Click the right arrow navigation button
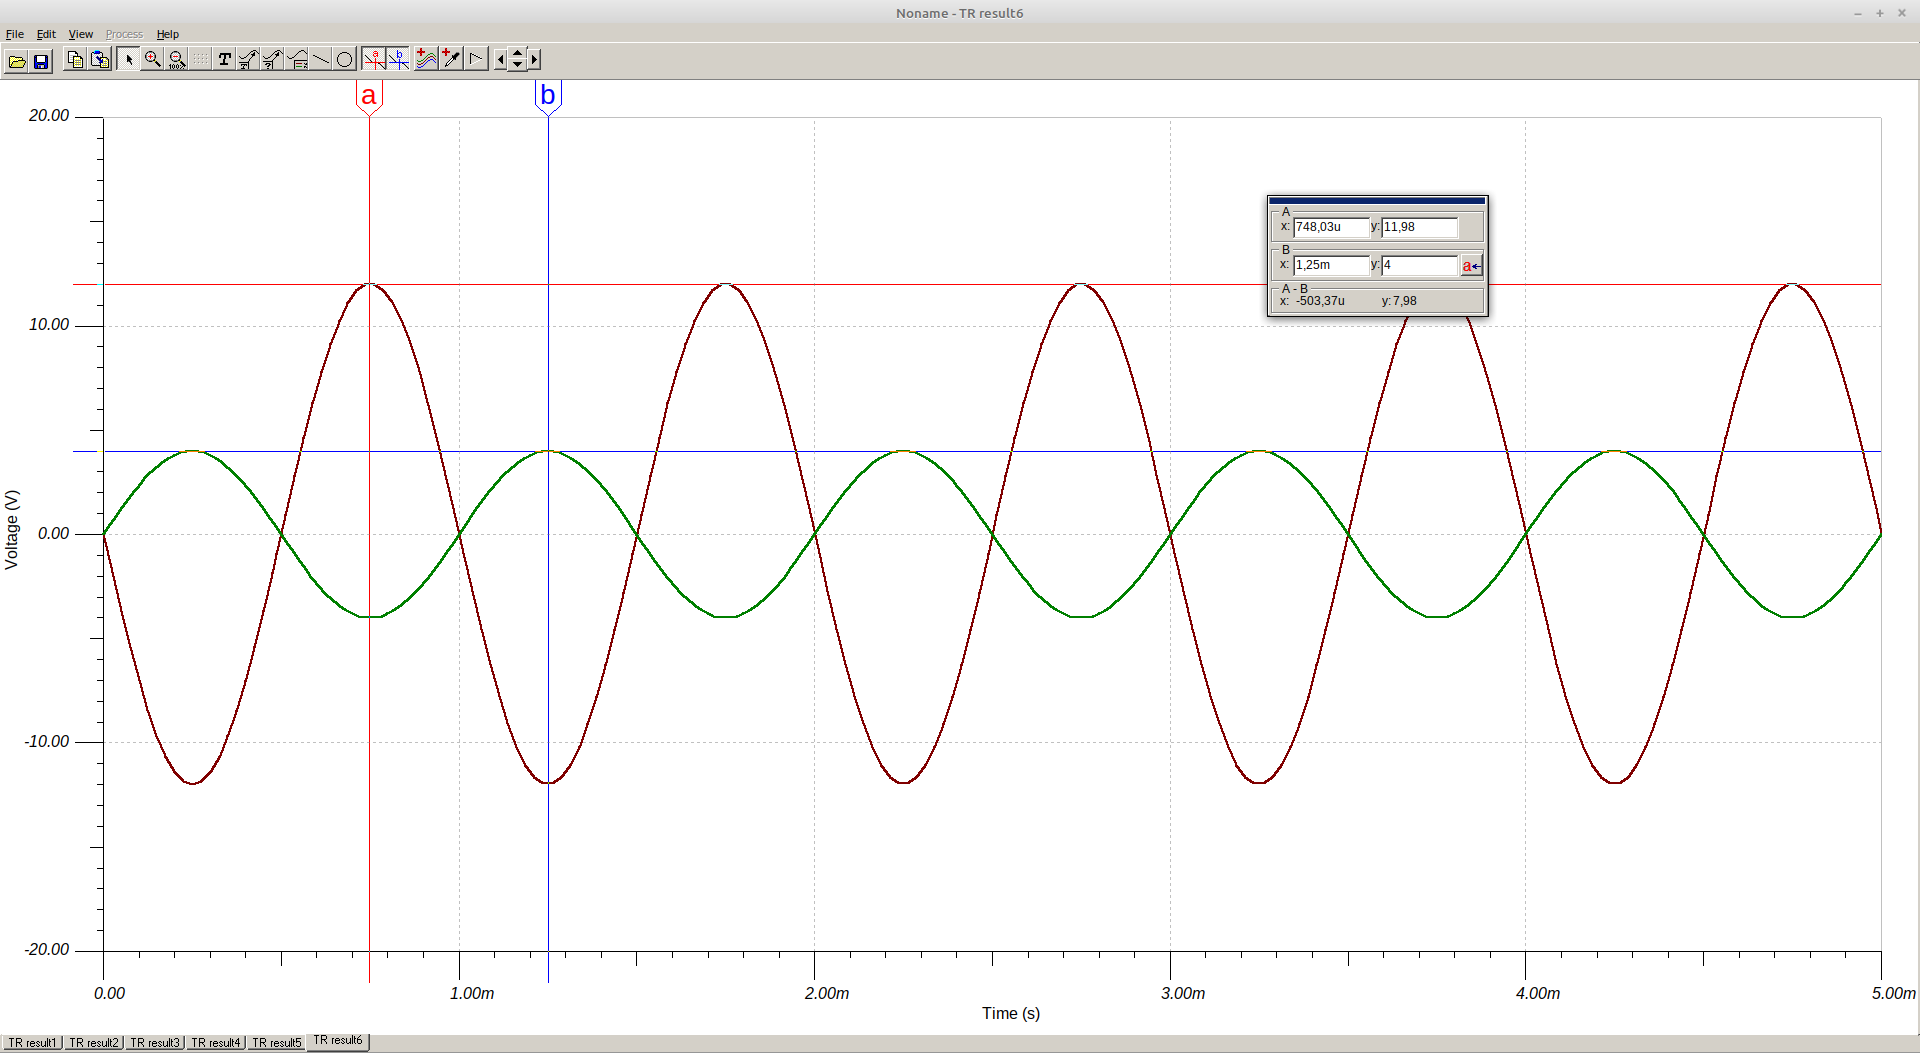Viewport: 1920px width, 1053px height. pyautogui.click(x=534, y=60)
